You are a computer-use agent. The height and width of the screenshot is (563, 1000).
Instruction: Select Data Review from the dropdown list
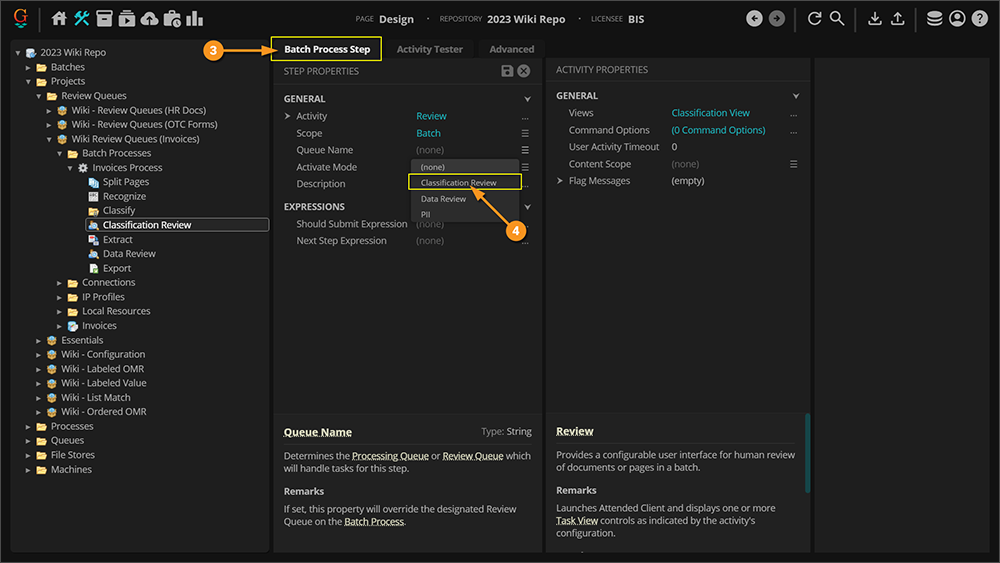tap(443, 199)
